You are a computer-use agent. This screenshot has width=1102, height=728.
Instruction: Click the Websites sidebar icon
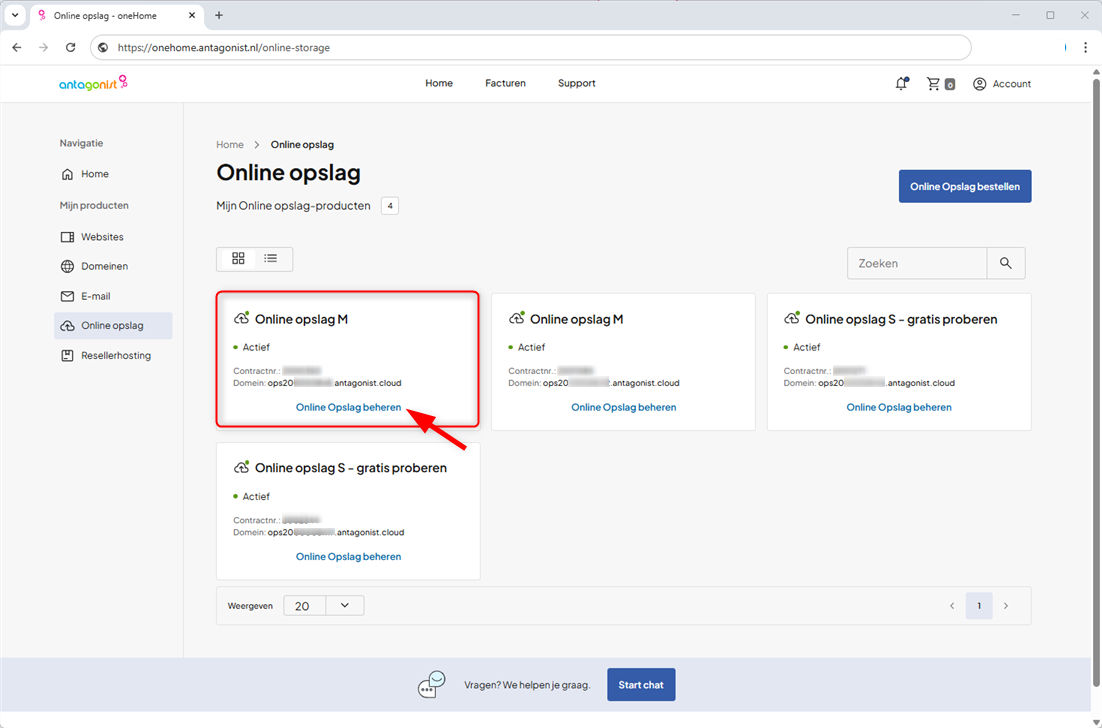coord(67,238)
